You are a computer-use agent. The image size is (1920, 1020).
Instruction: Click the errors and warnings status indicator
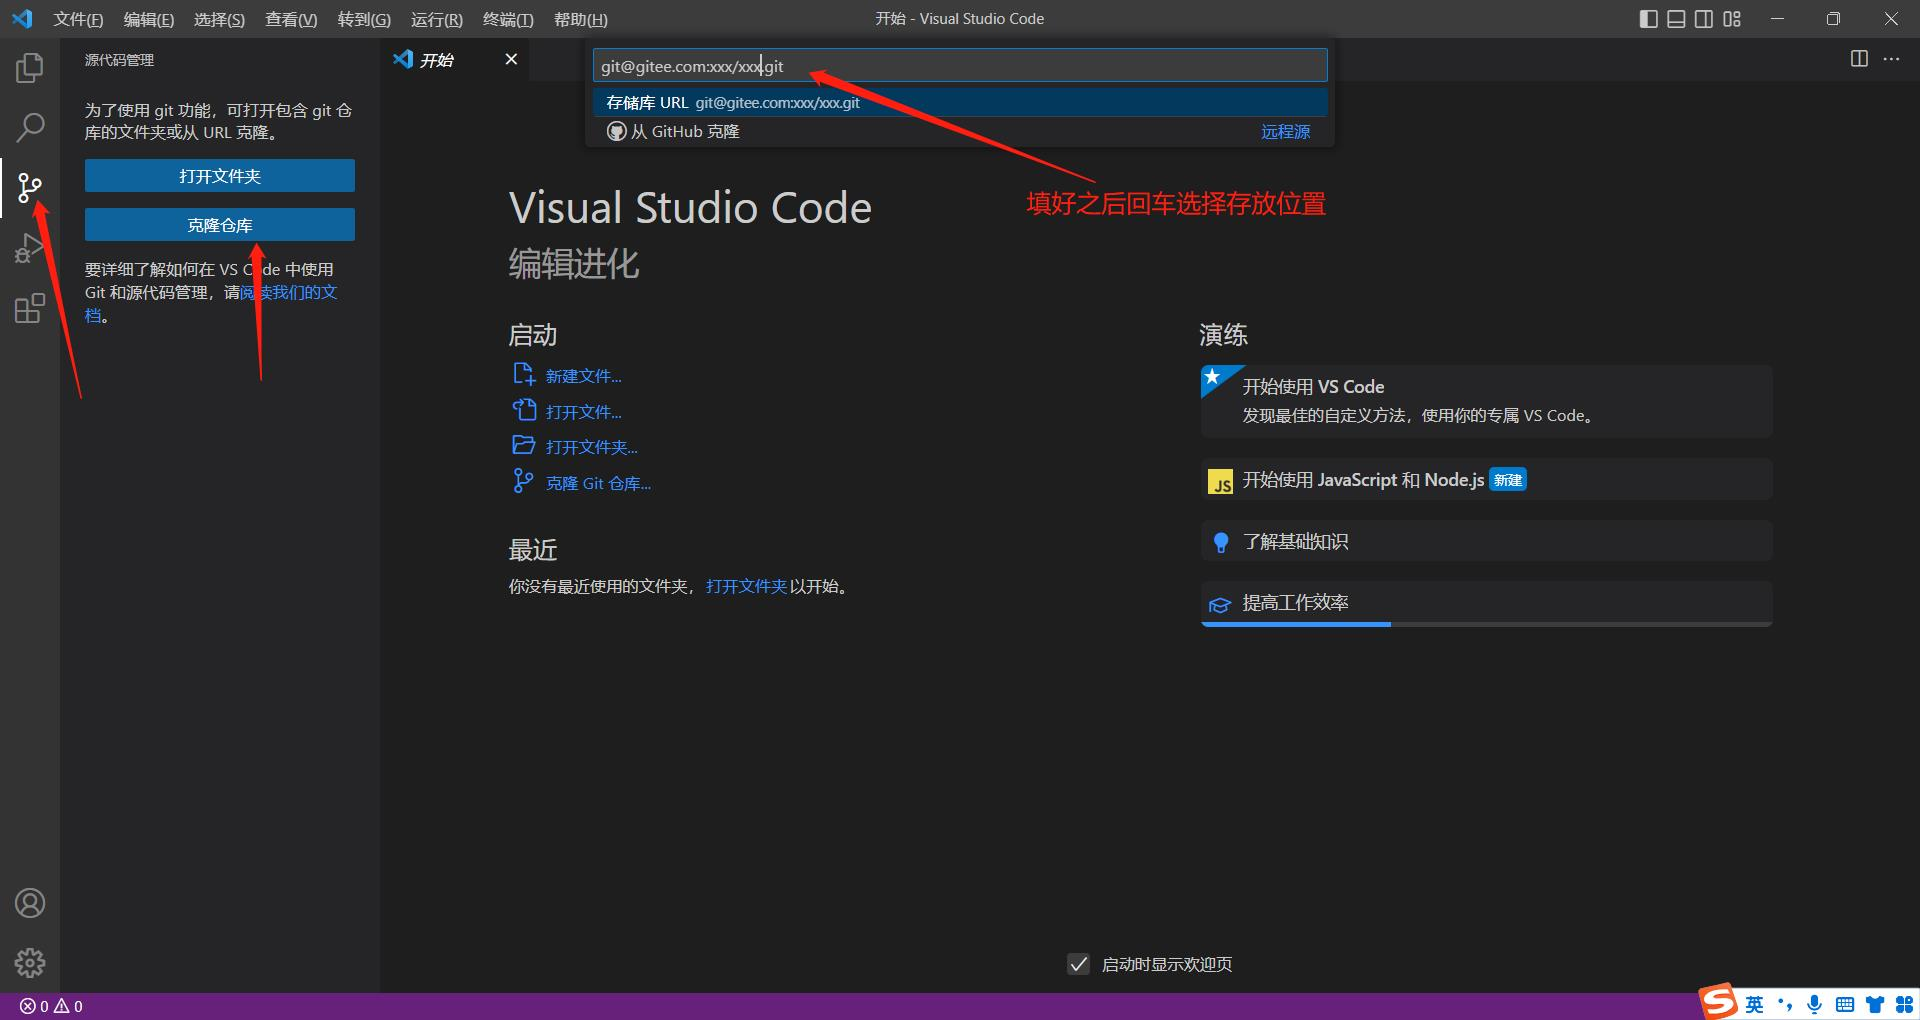click(51, 1006)
